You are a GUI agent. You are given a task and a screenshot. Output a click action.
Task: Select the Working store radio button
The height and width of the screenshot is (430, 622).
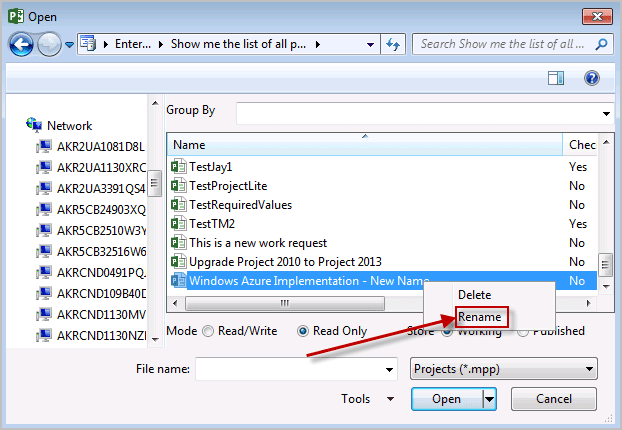[447, 332]
